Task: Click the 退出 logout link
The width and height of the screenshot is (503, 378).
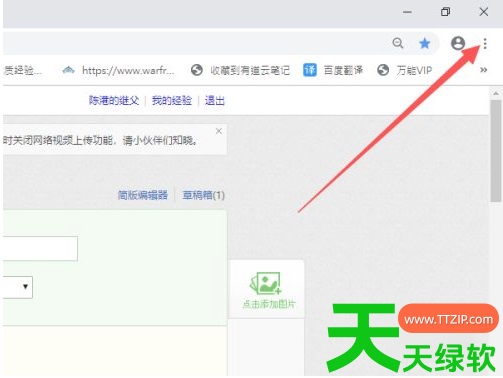Action: pyautogui.click(x=215, y=100)
